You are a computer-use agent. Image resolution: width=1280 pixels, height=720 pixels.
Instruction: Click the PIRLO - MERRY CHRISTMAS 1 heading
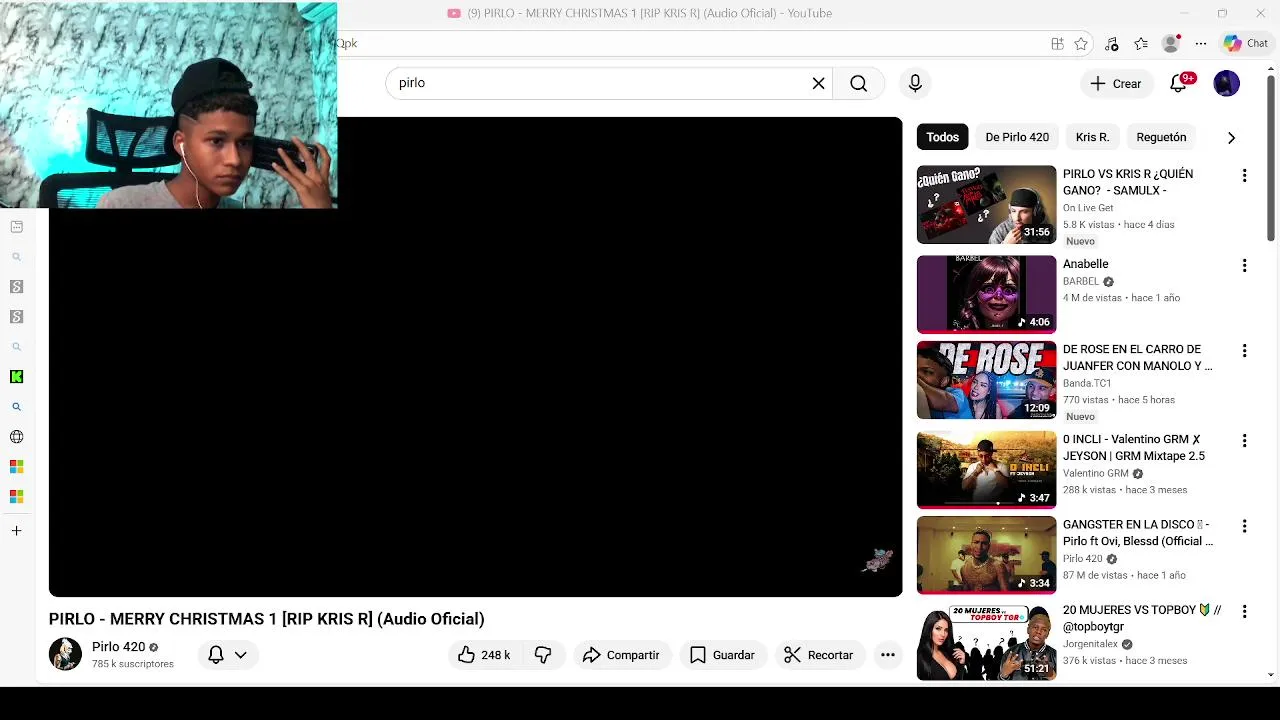[266, 619]
